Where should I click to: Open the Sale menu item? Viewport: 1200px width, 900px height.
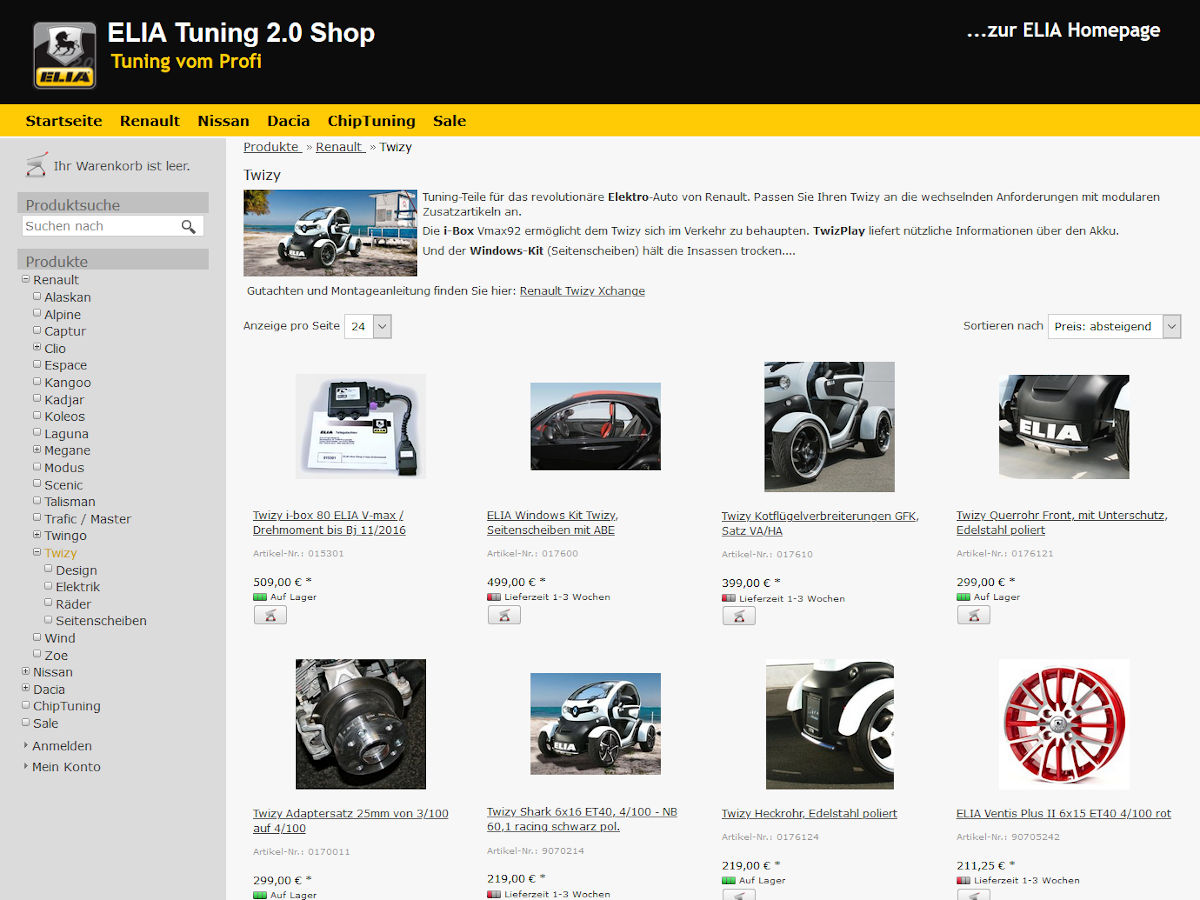(x=449, y=121)
